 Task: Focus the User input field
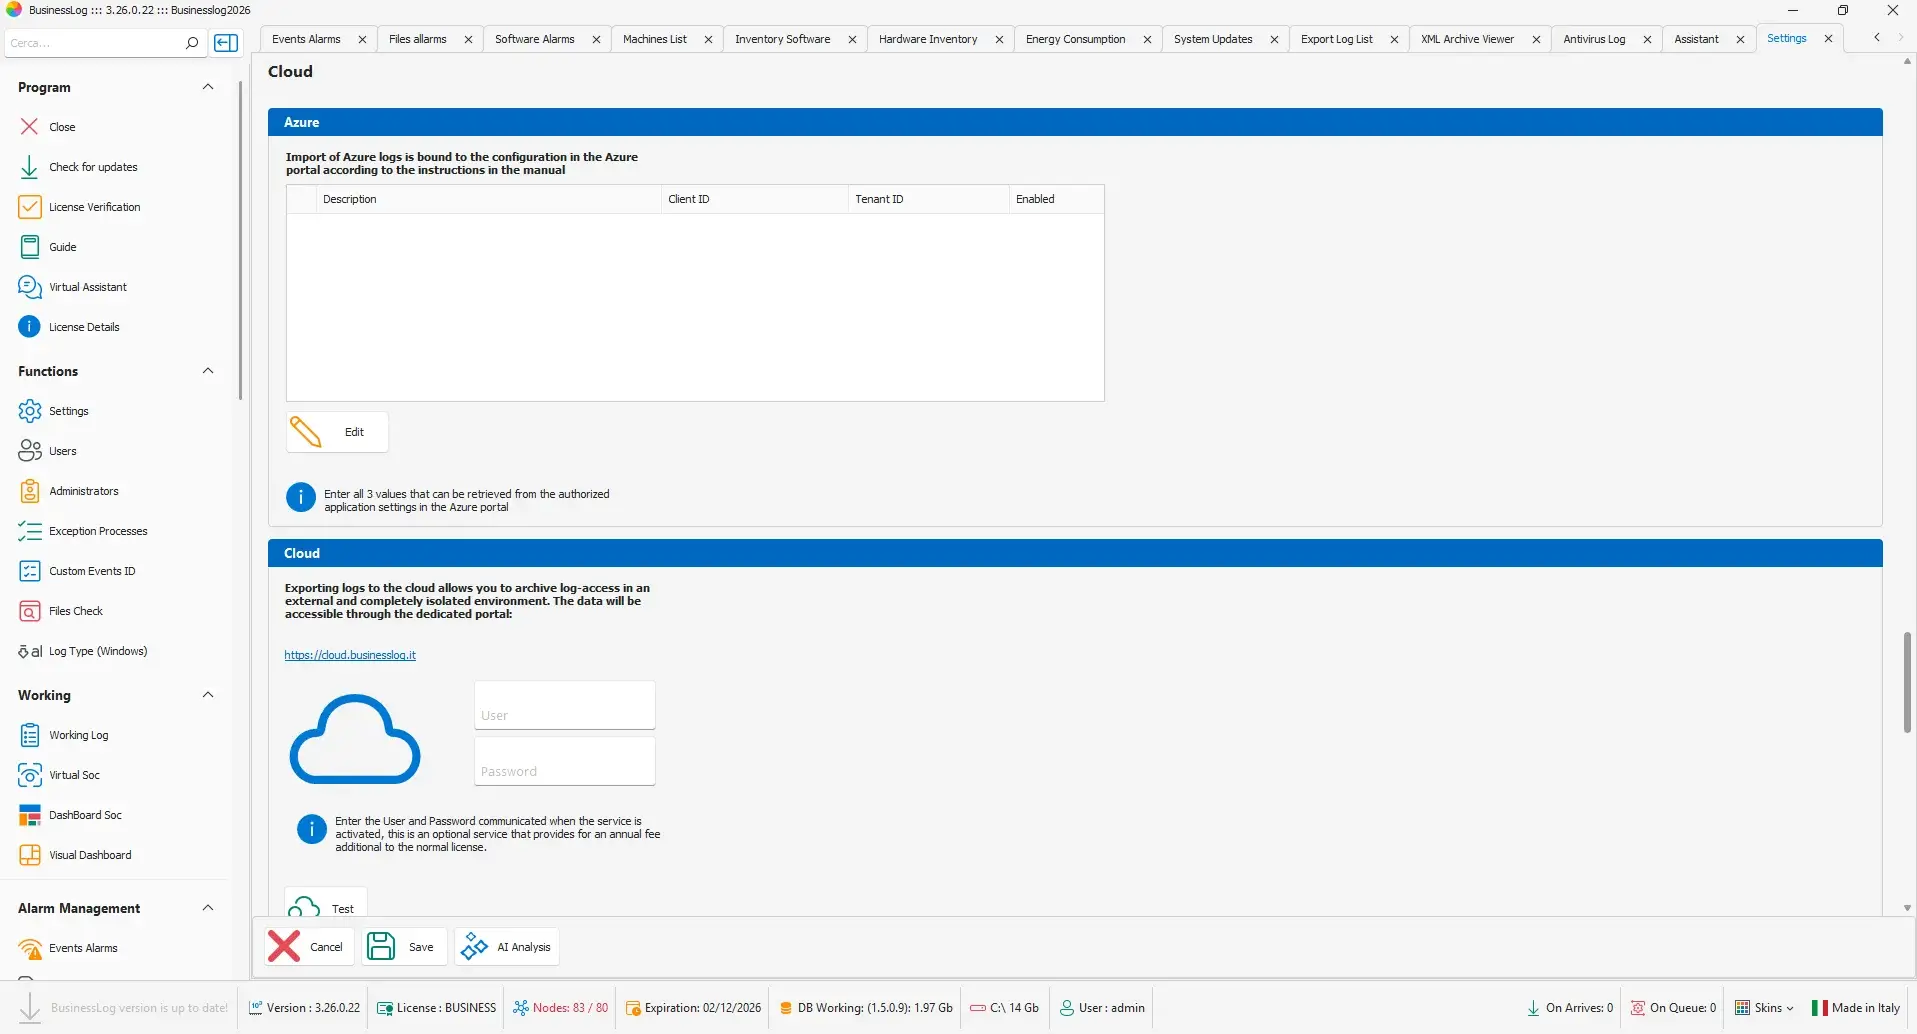[565, 706]
